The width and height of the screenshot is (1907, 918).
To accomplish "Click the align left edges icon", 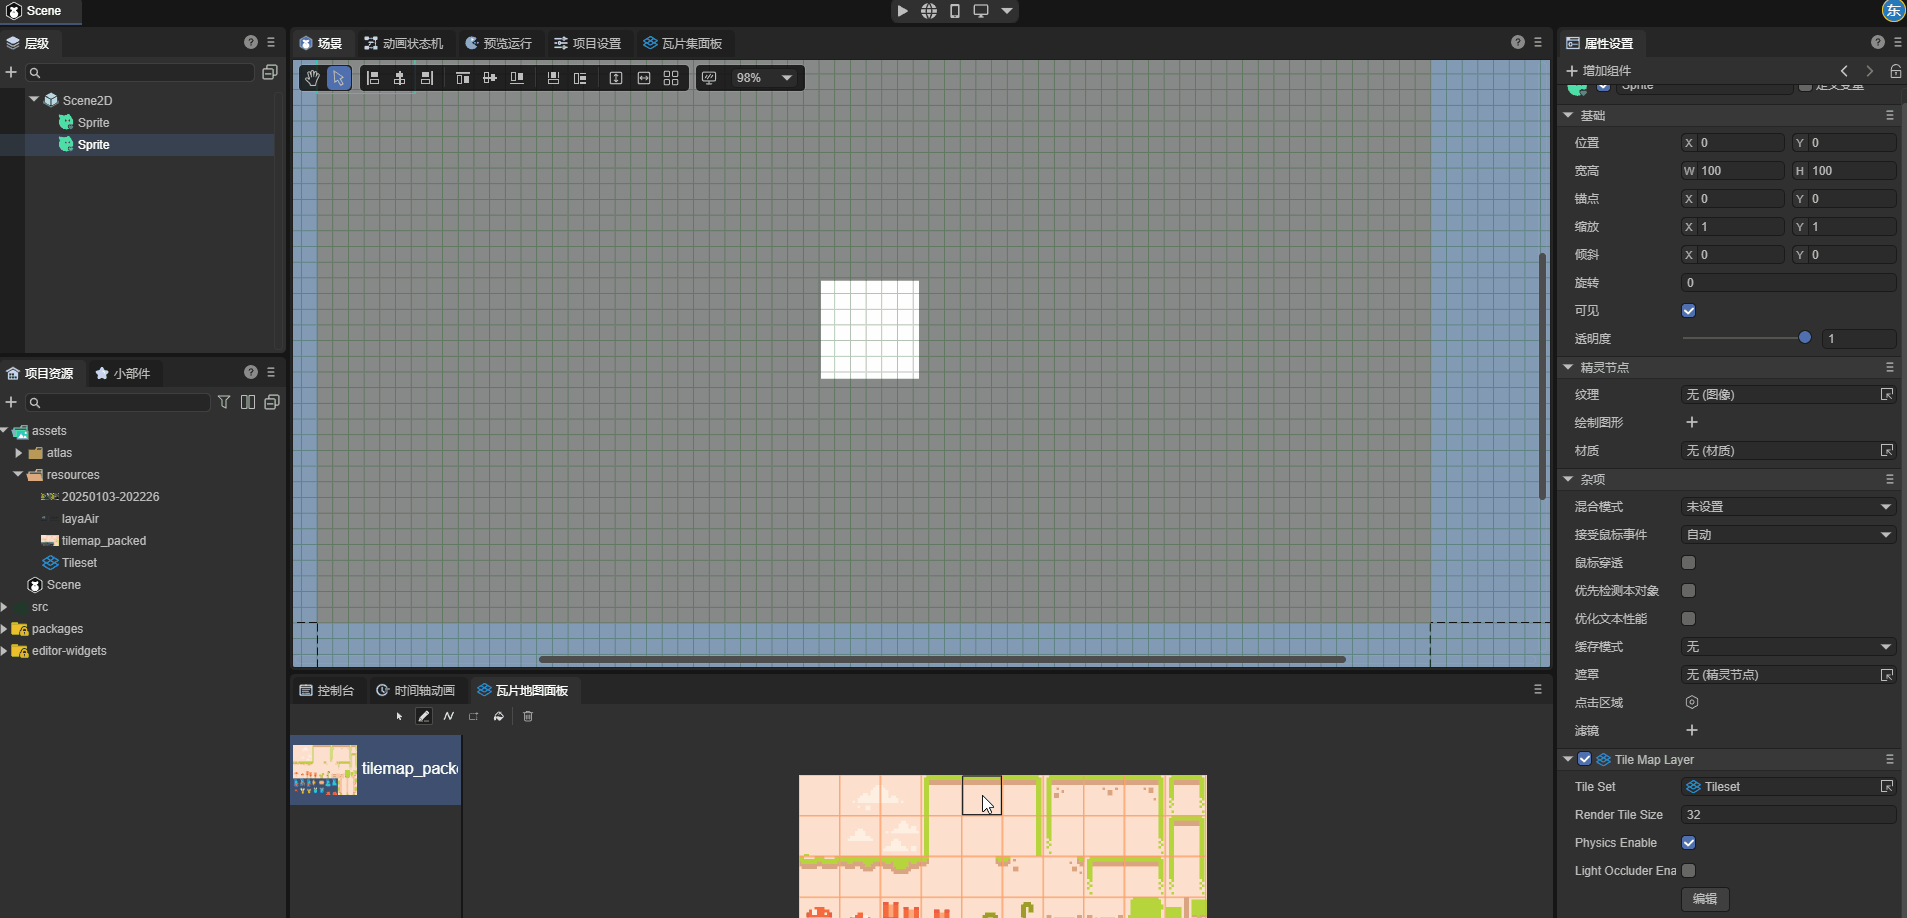I will 373,78.
